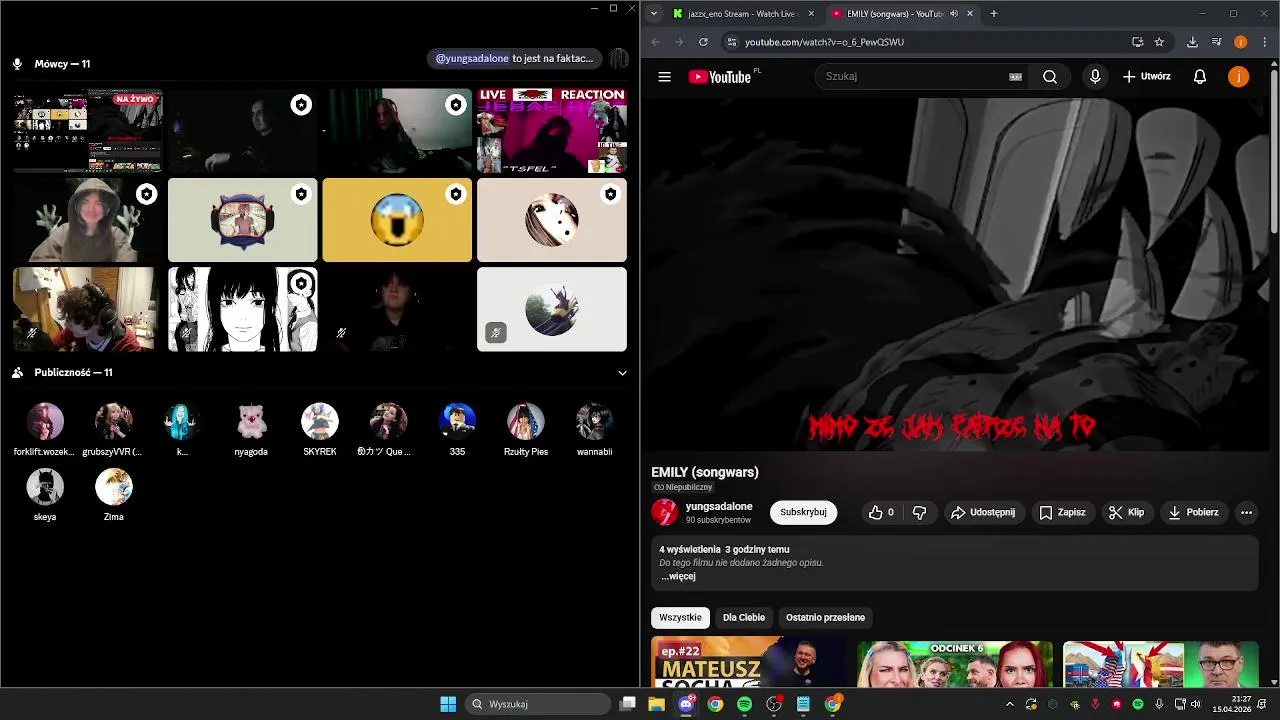This screenshot has width=1280, height=720.
Task: Toggle muted mic icon on black-haired manga speaker tile
Action: [x=186, y=333]
